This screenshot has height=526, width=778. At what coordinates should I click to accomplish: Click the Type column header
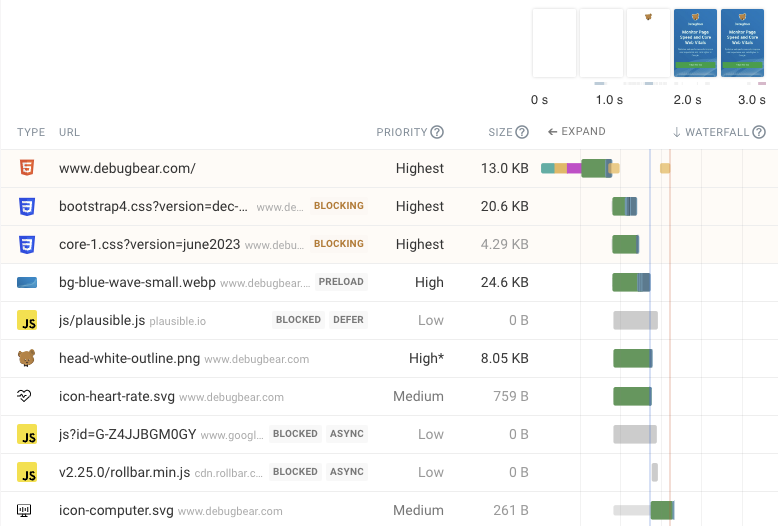(31, 132)
